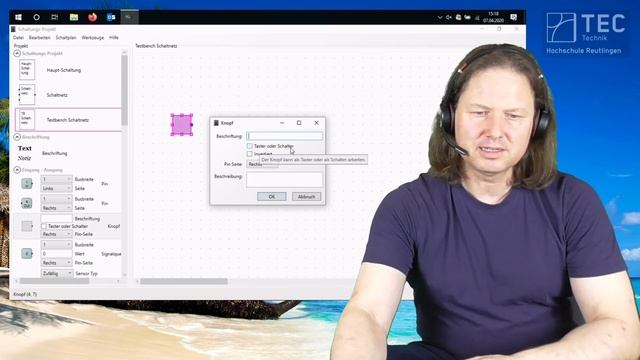Open Busbreite dropdown of output pin
Image resolution: width=640 pixels, height=360 pixels.
coord(56,199)
